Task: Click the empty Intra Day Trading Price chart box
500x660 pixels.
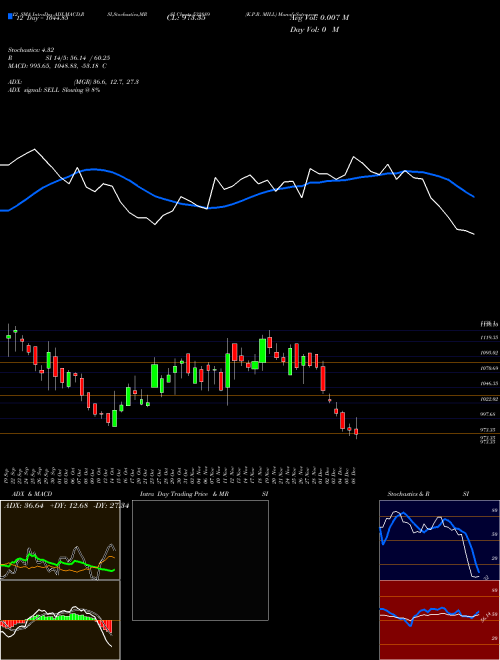Action: click(x=200, y=560)
